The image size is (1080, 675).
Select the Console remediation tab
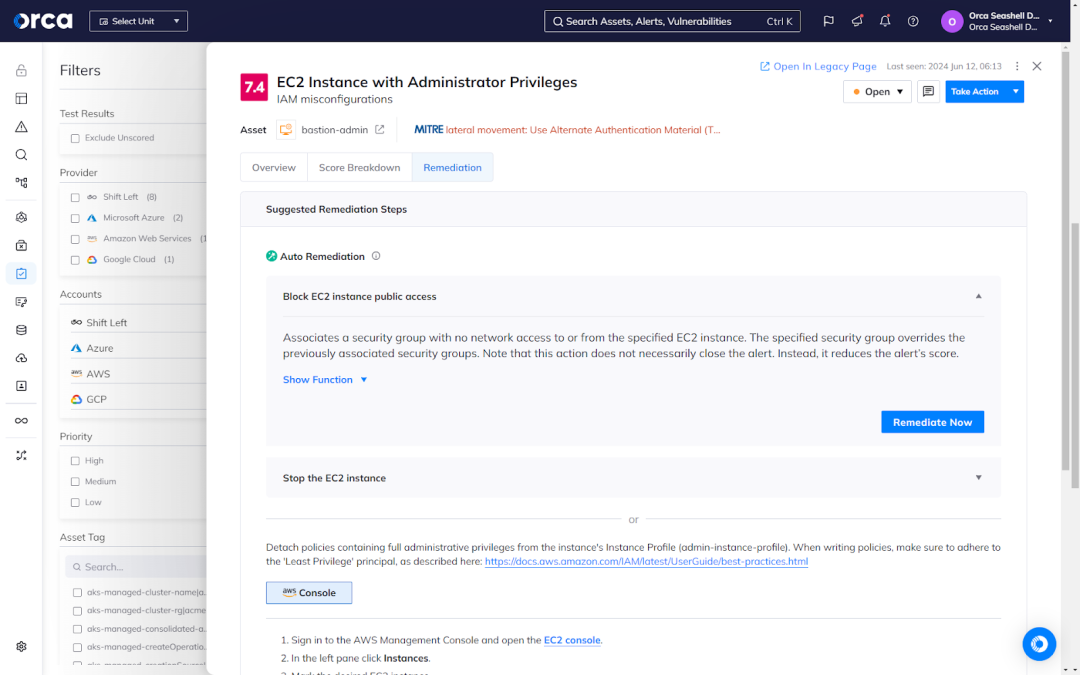click(x=309, y=592)
